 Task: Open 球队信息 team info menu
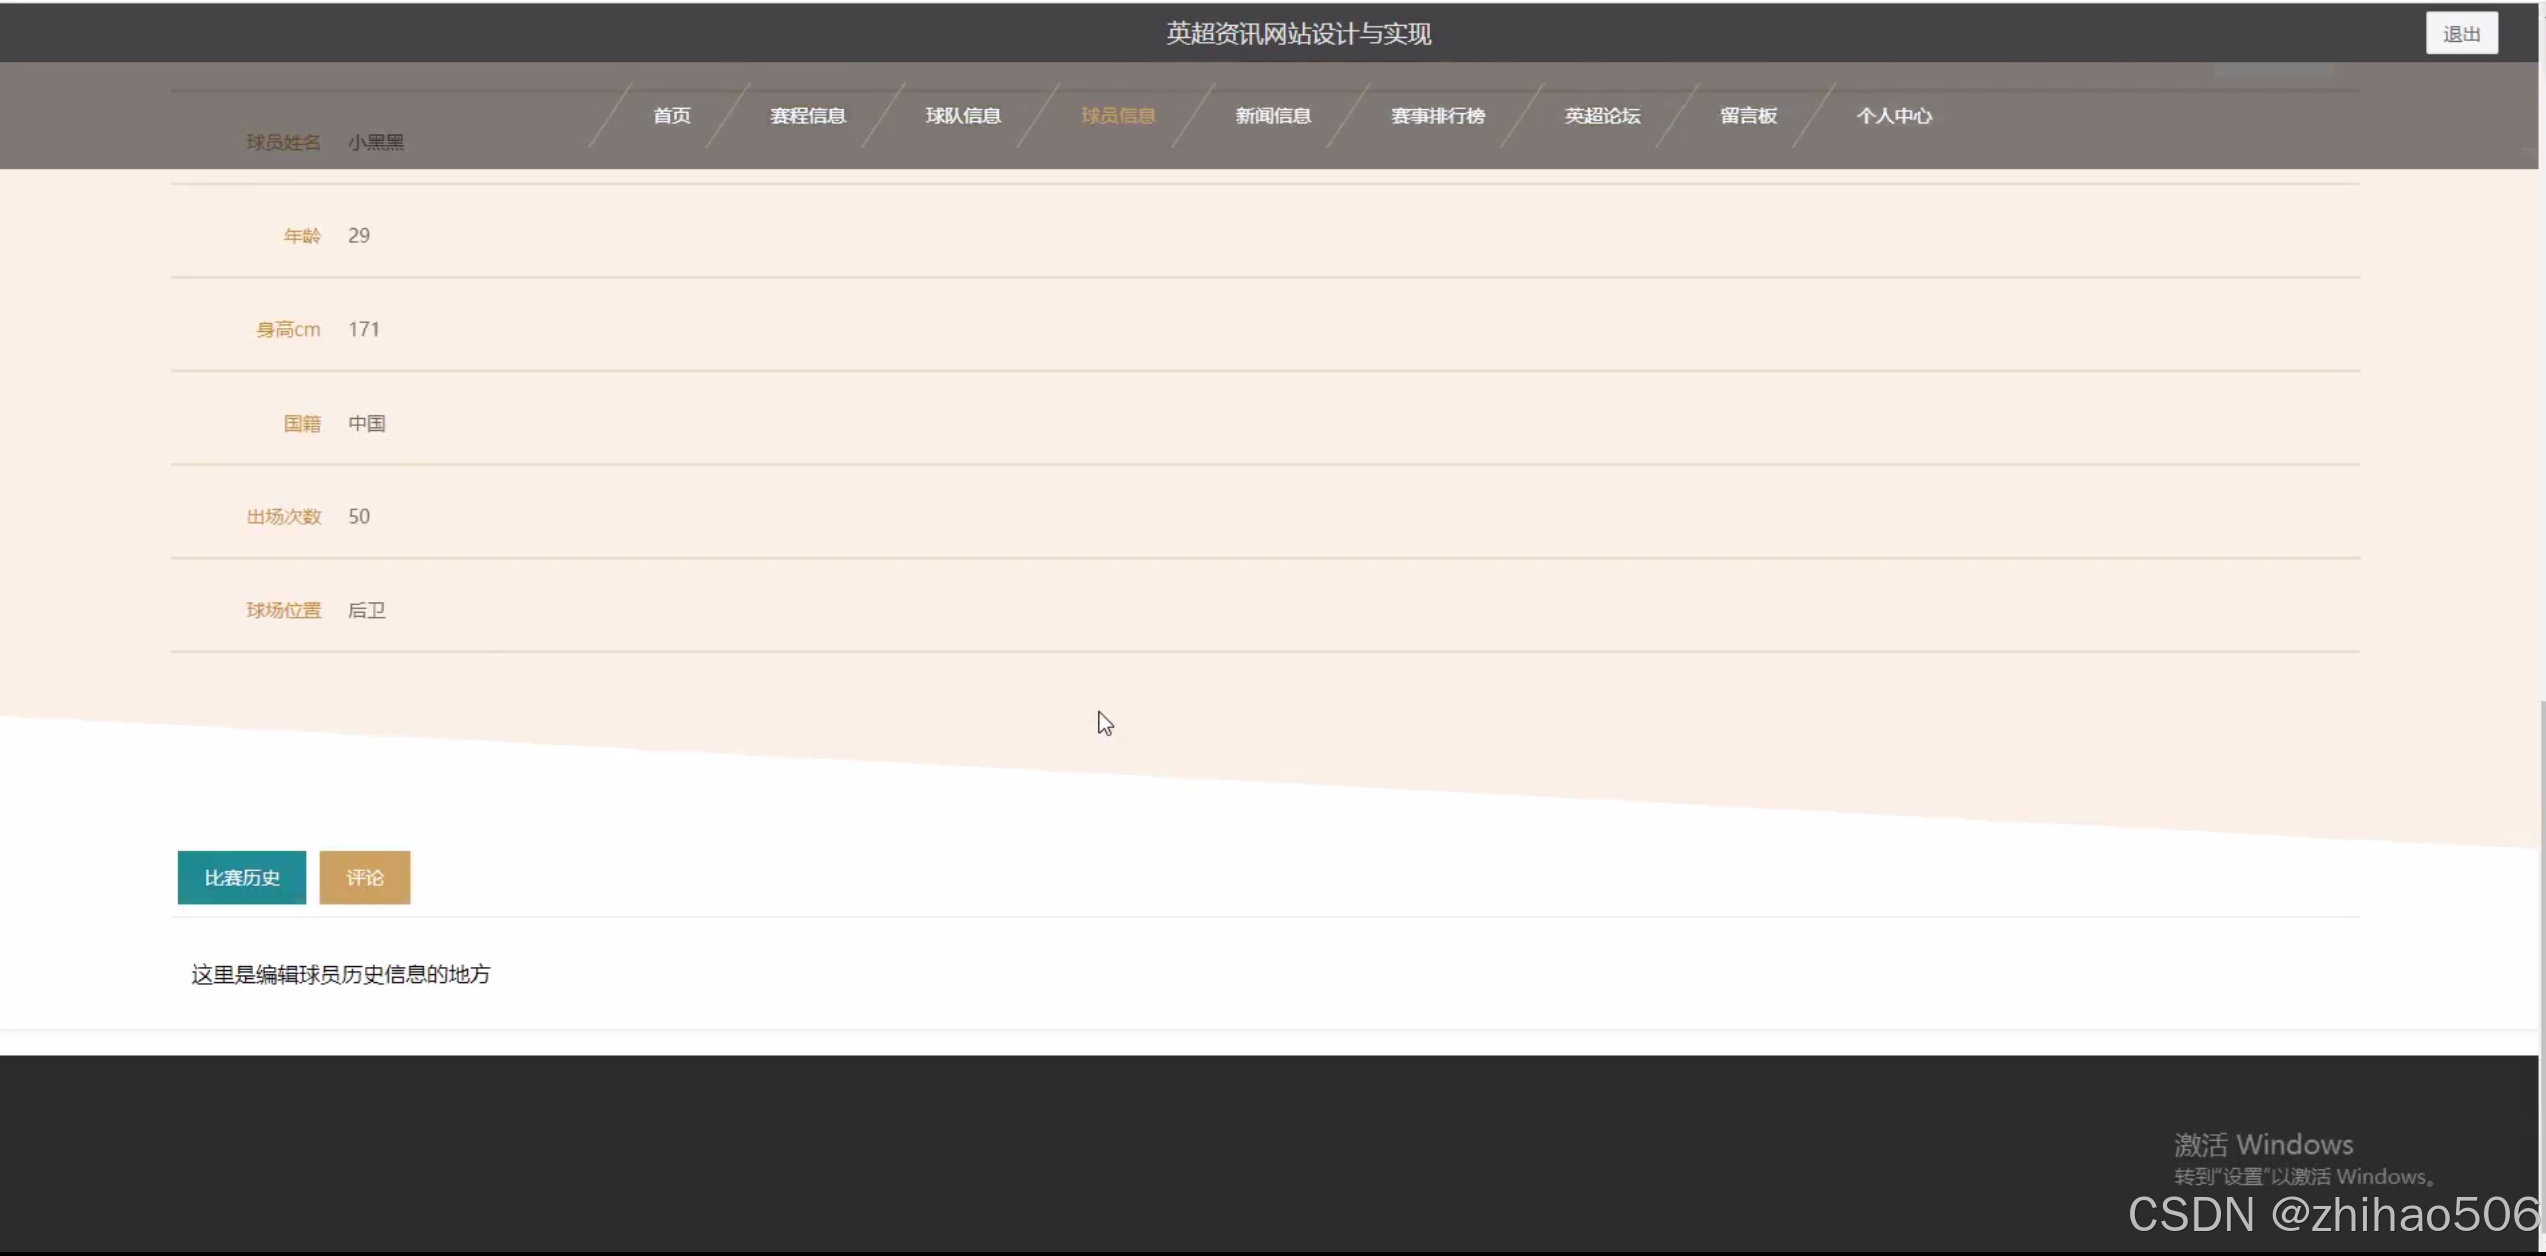click(x=962, y=116)
